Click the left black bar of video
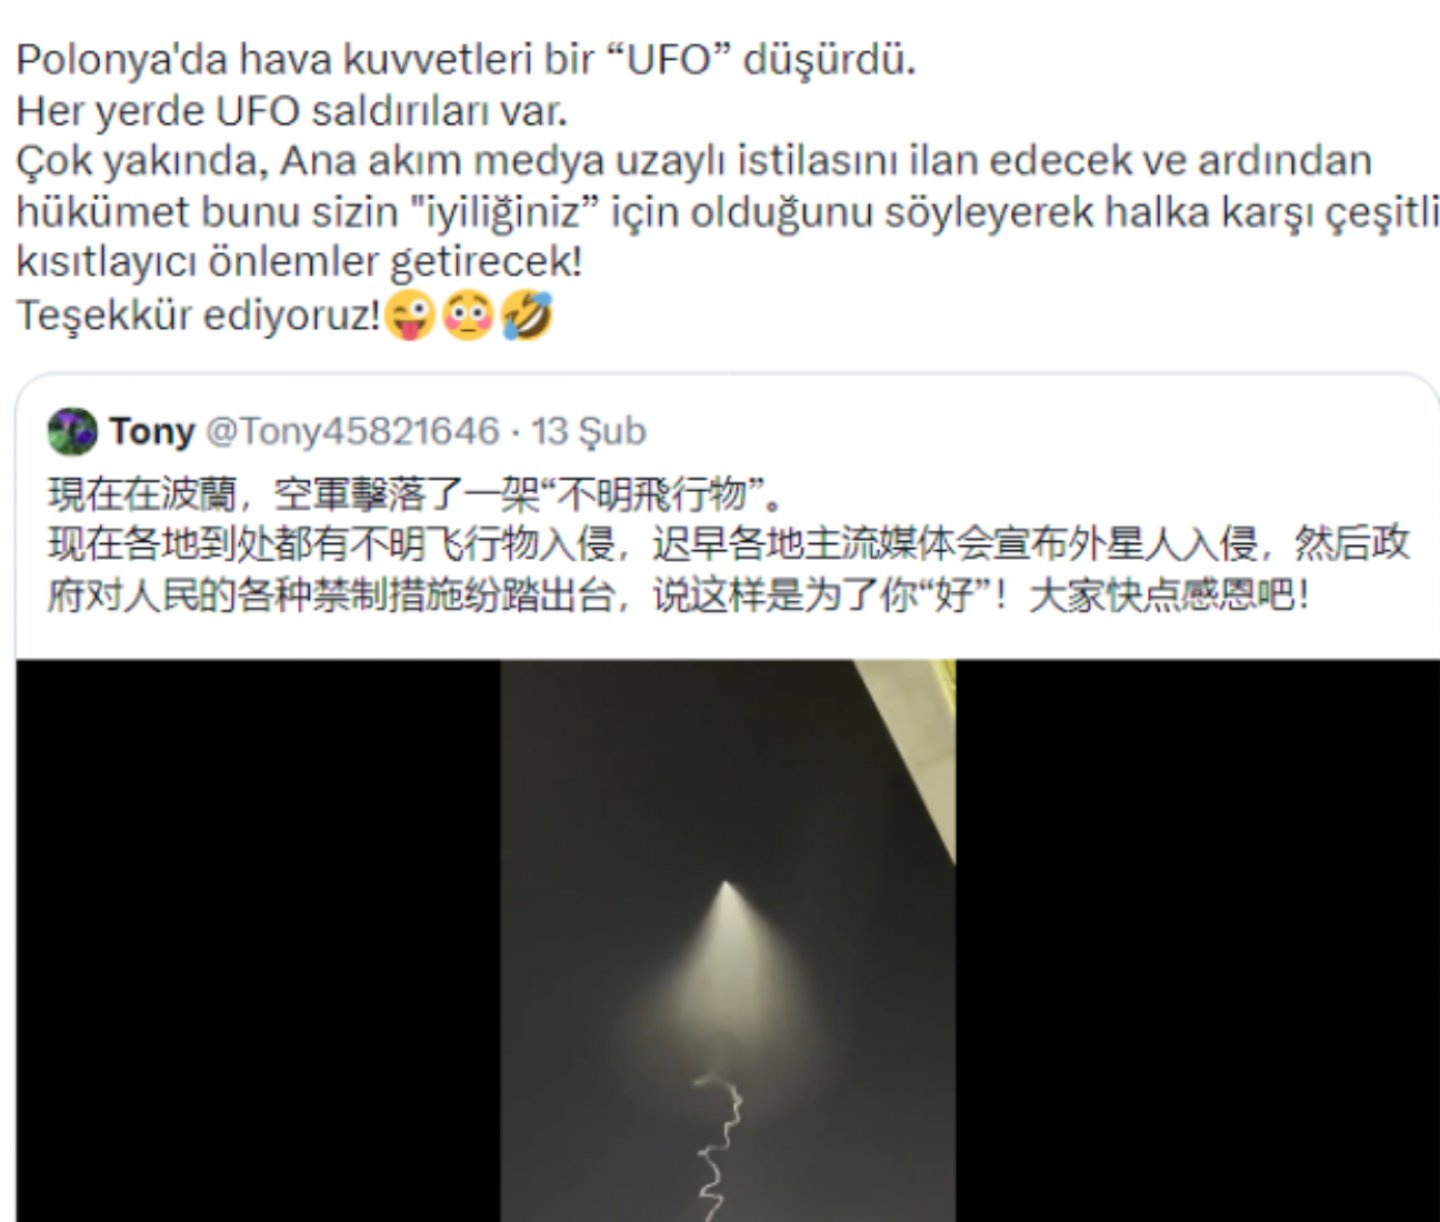 click(x=259, y=940)
